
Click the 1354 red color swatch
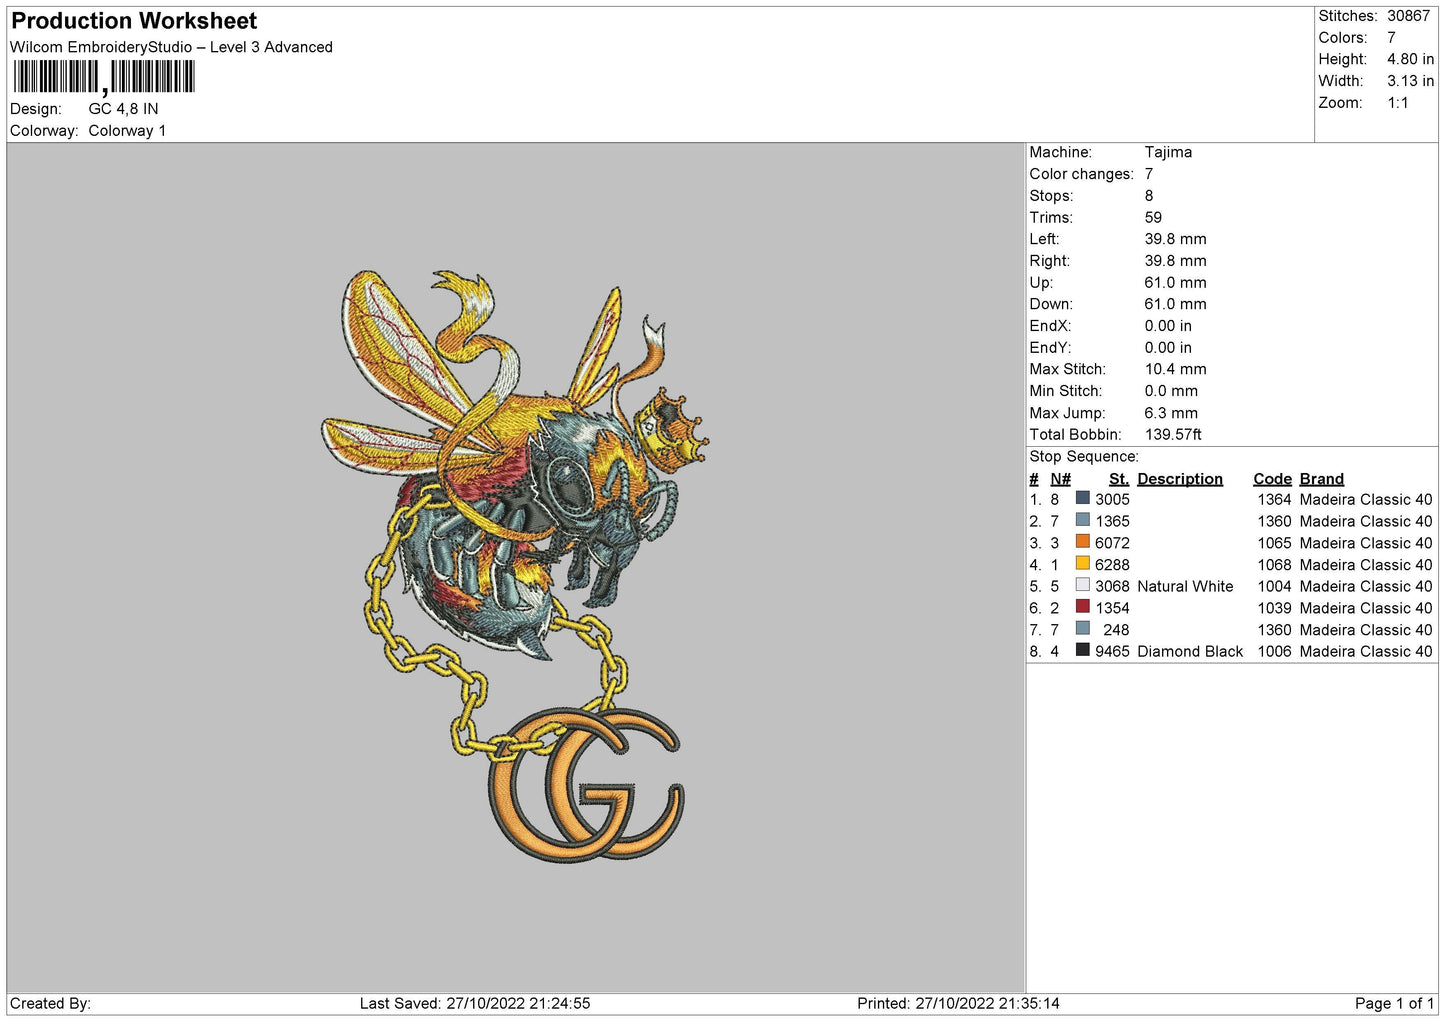(x=1082, y=607)
